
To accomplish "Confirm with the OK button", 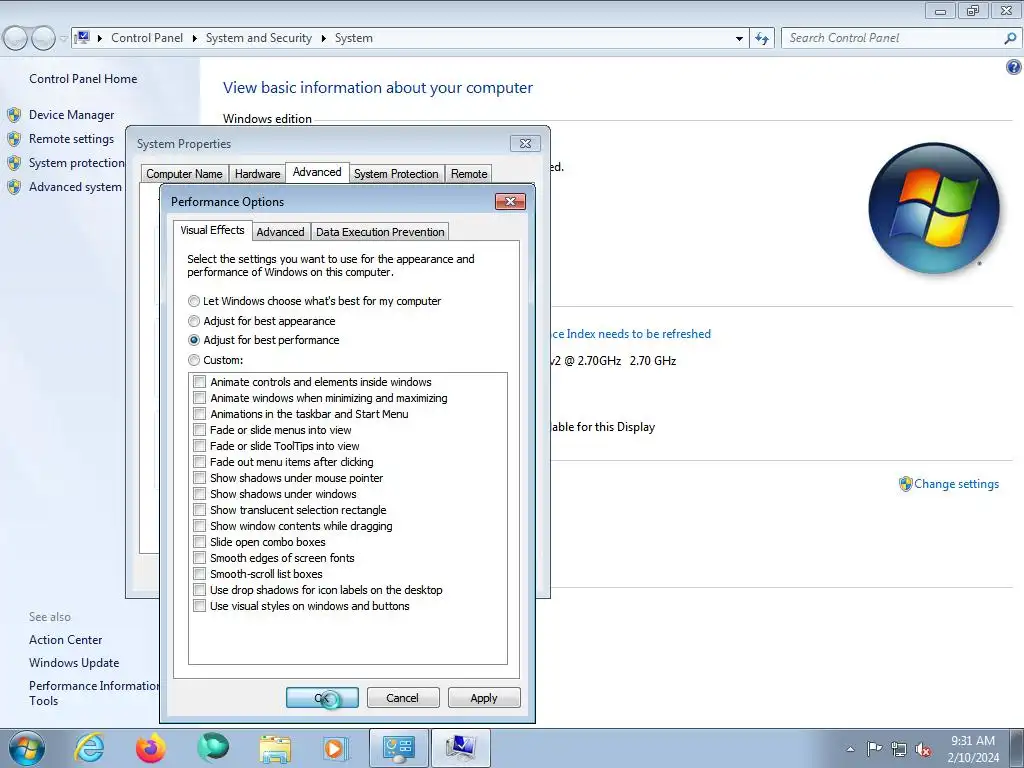I will click(x=322, y=697).
